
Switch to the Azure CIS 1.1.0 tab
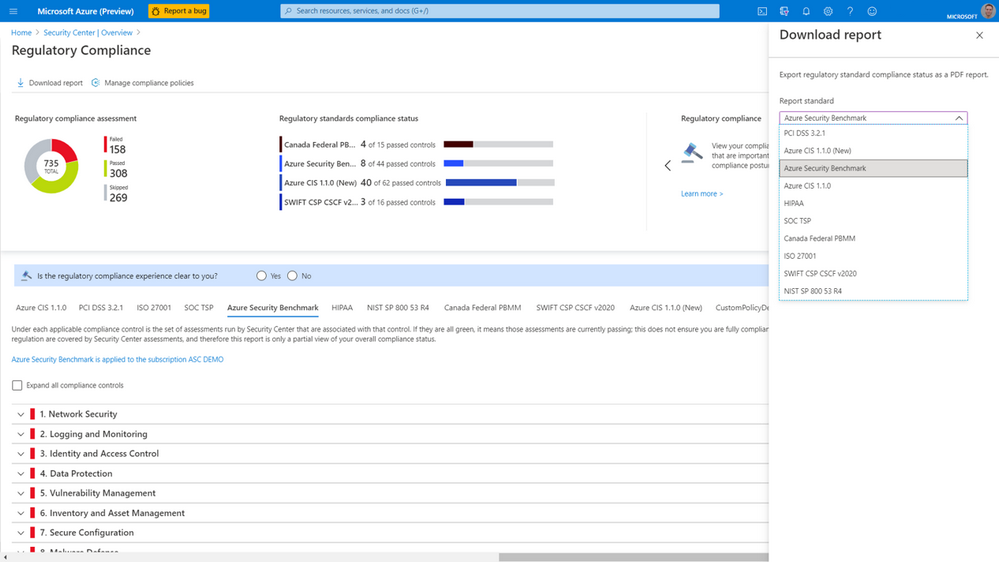point(41,308)
